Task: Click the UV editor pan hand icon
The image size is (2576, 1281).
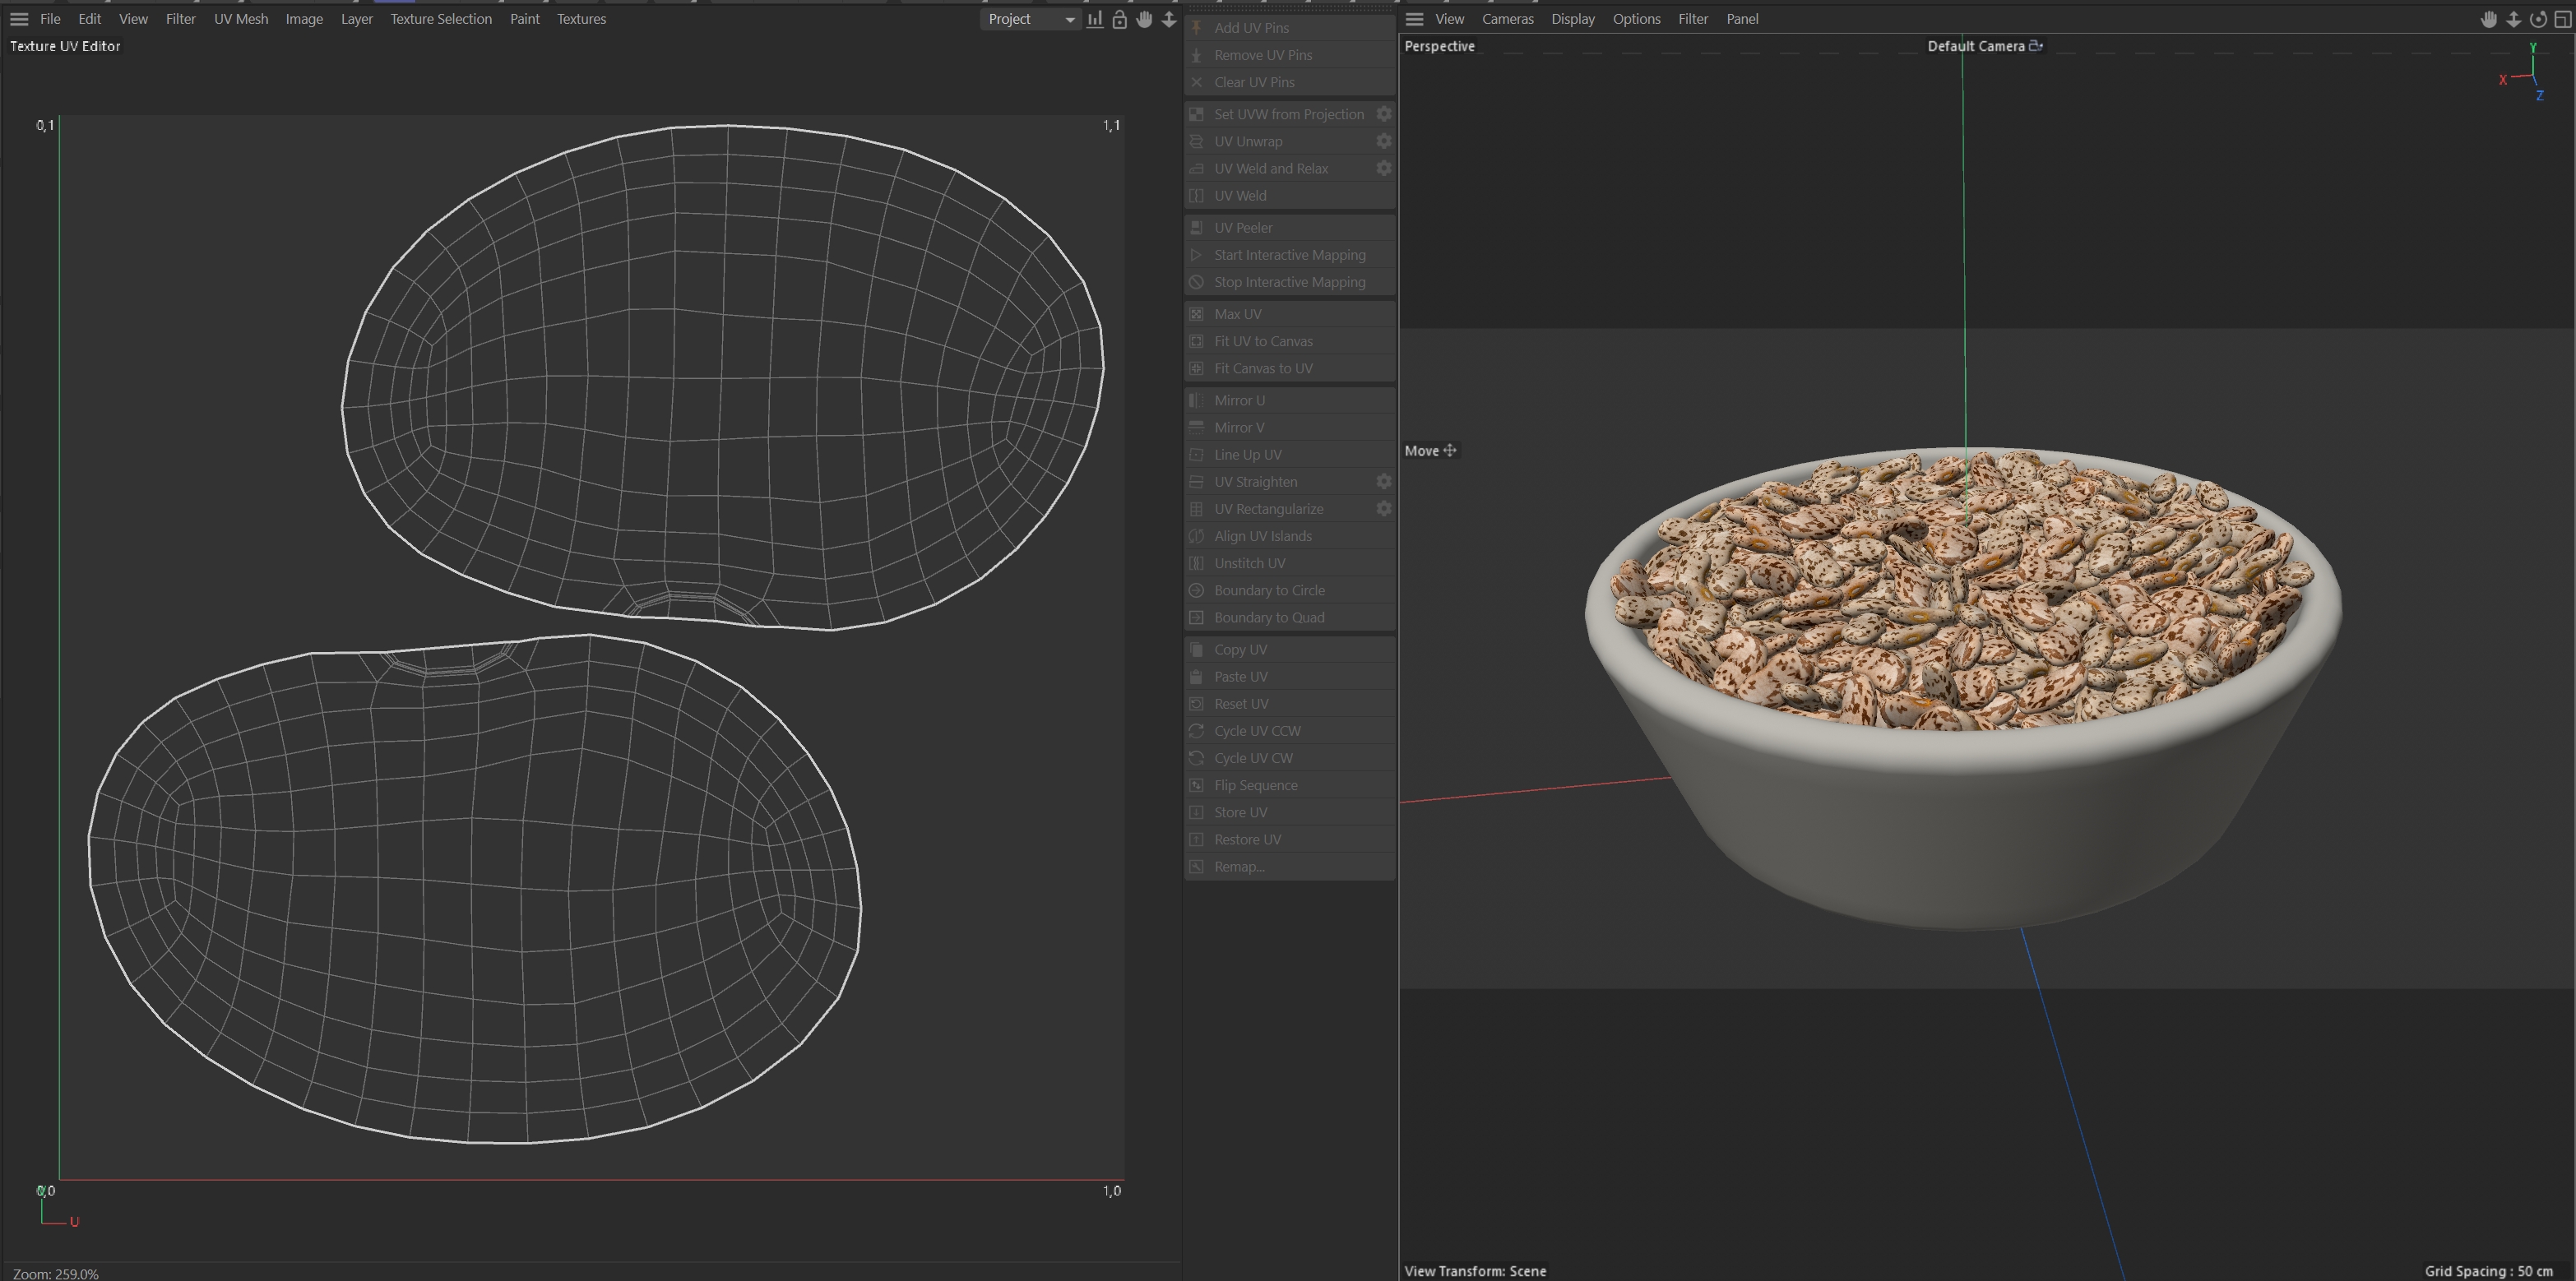Action: pyautogui.click(x=1144, y=19)
